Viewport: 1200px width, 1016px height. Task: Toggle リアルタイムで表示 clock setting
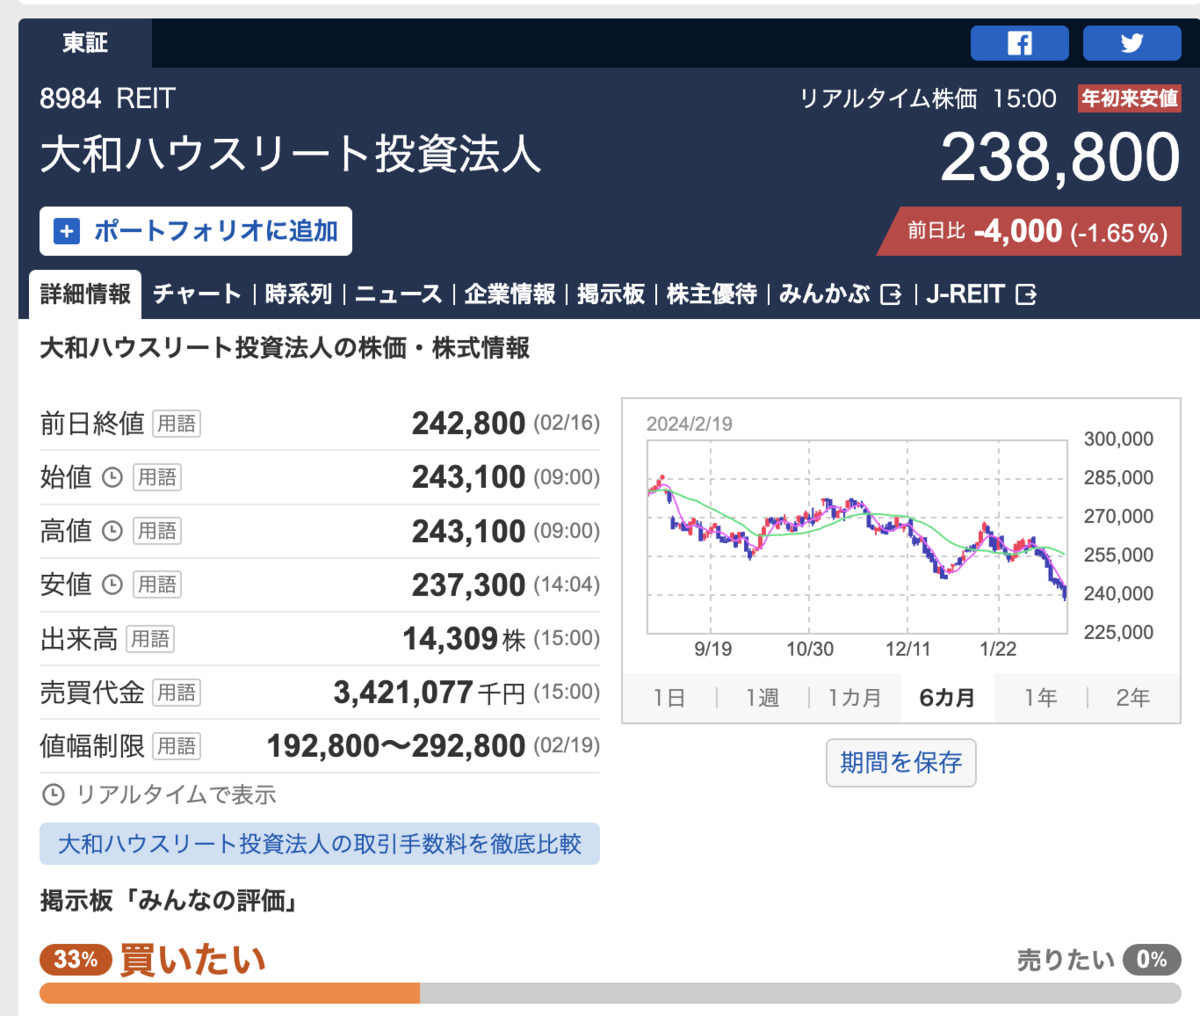tap(158, 795)
